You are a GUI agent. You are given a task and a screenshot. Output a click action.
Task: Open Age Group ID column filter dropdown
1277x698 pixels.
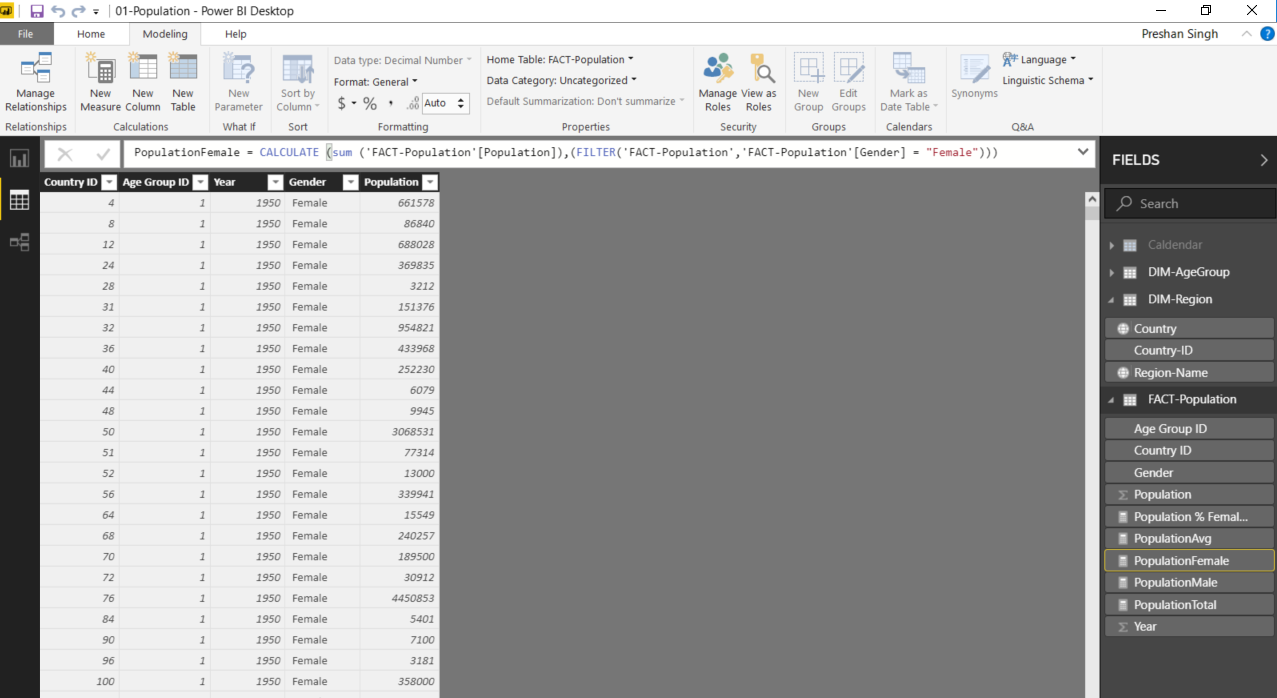point(200,182)
